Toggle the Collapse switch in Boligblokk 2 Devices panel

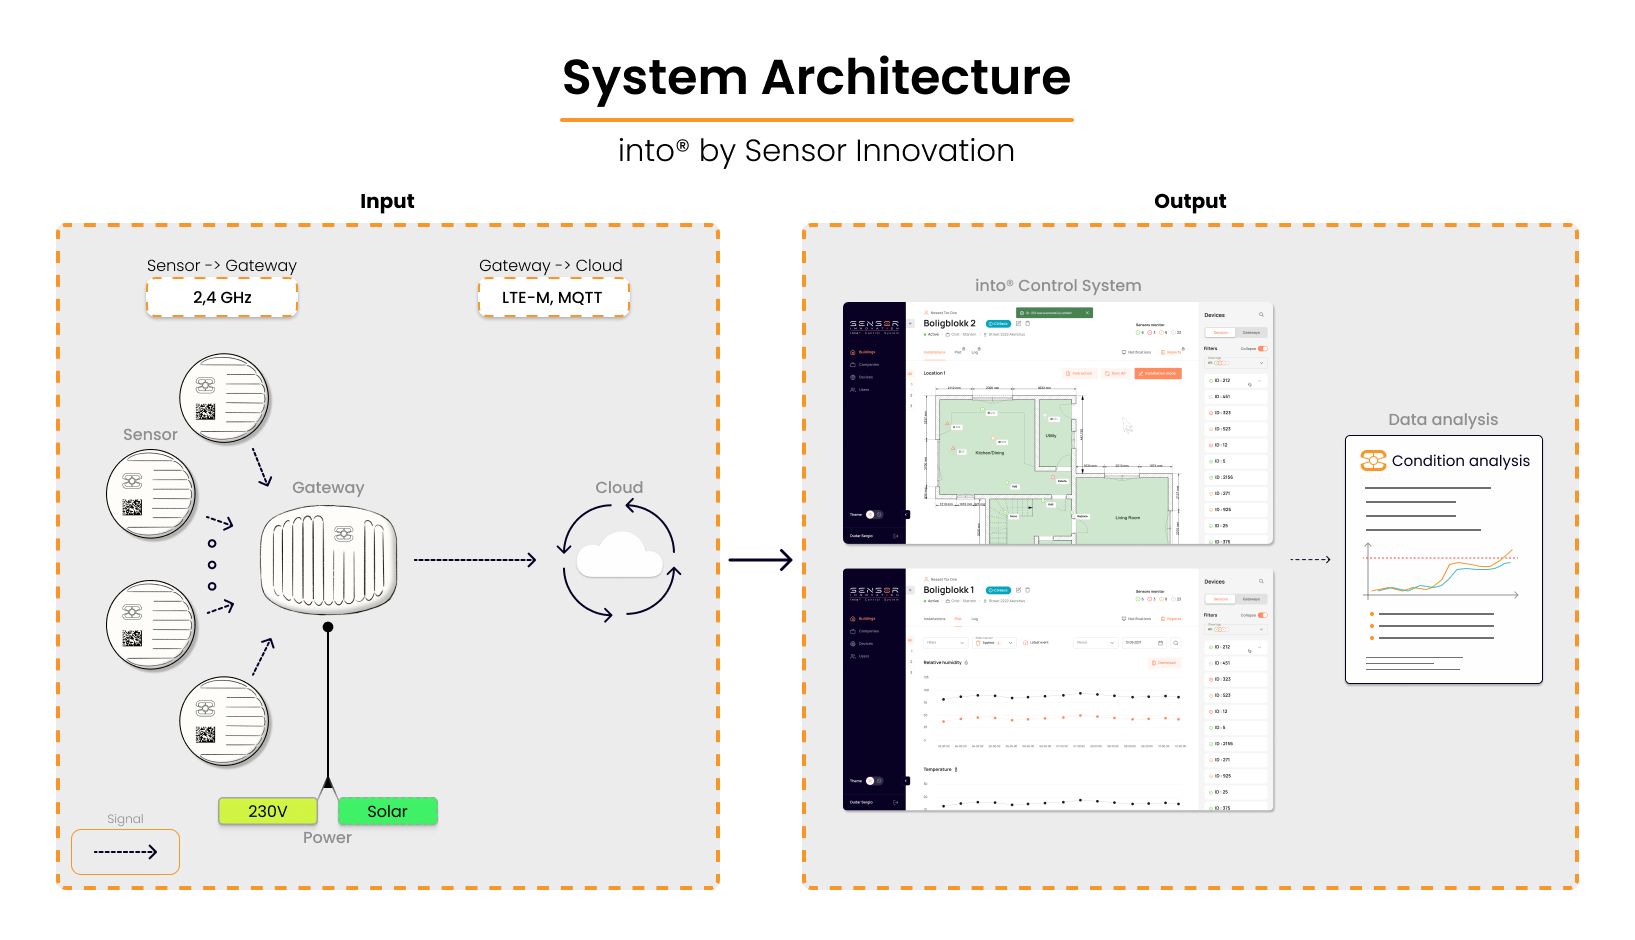pos(1263,349)
